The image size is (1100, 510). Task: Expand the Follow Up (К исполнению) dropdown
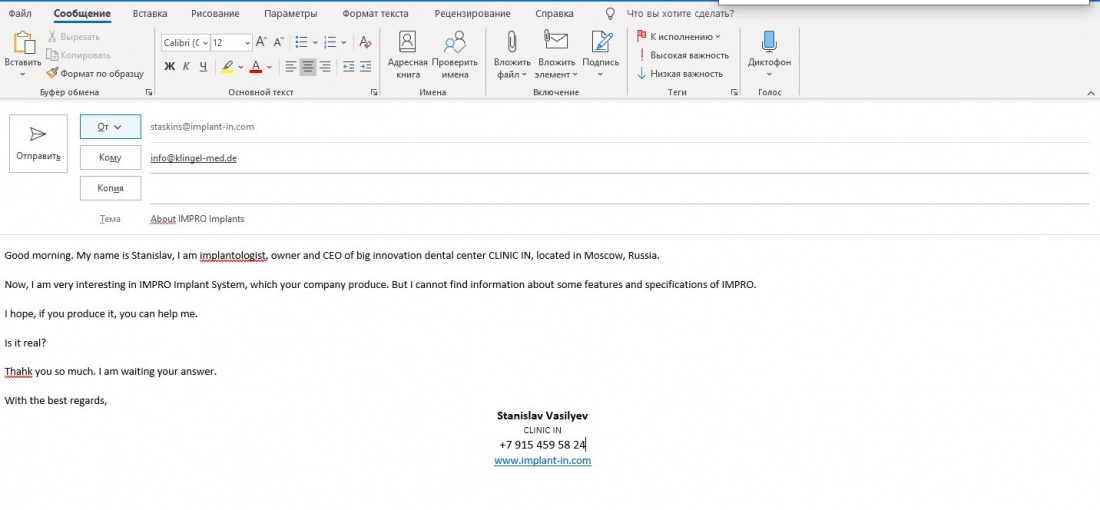click(718, 37)
